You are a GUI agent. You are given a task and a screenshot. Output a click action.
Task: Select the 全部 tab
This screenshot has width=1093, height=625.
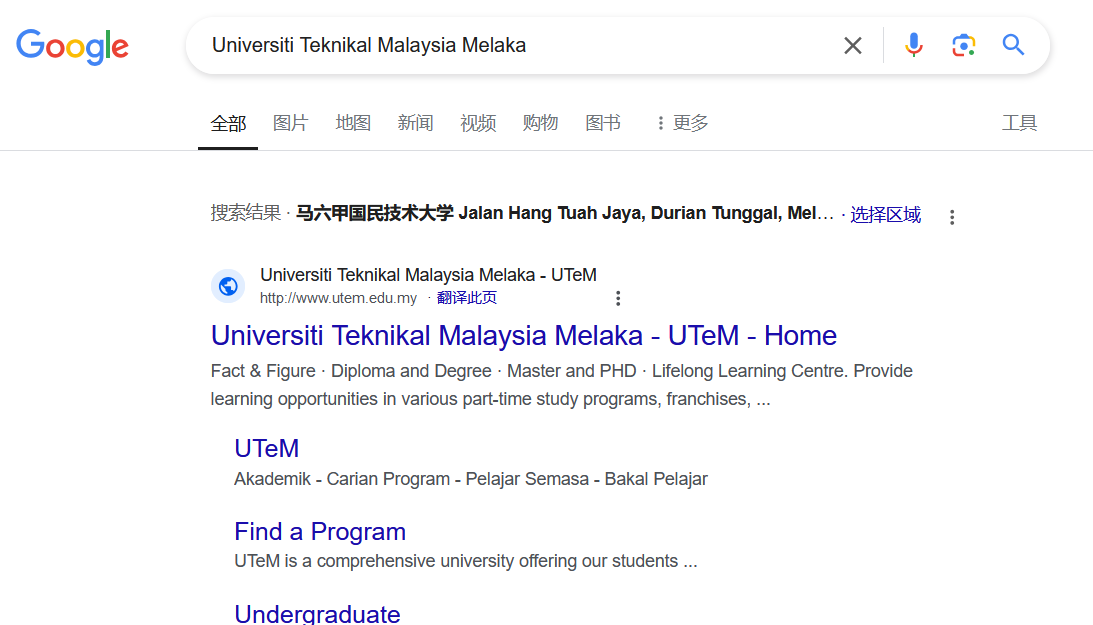(x=228, y=123)
